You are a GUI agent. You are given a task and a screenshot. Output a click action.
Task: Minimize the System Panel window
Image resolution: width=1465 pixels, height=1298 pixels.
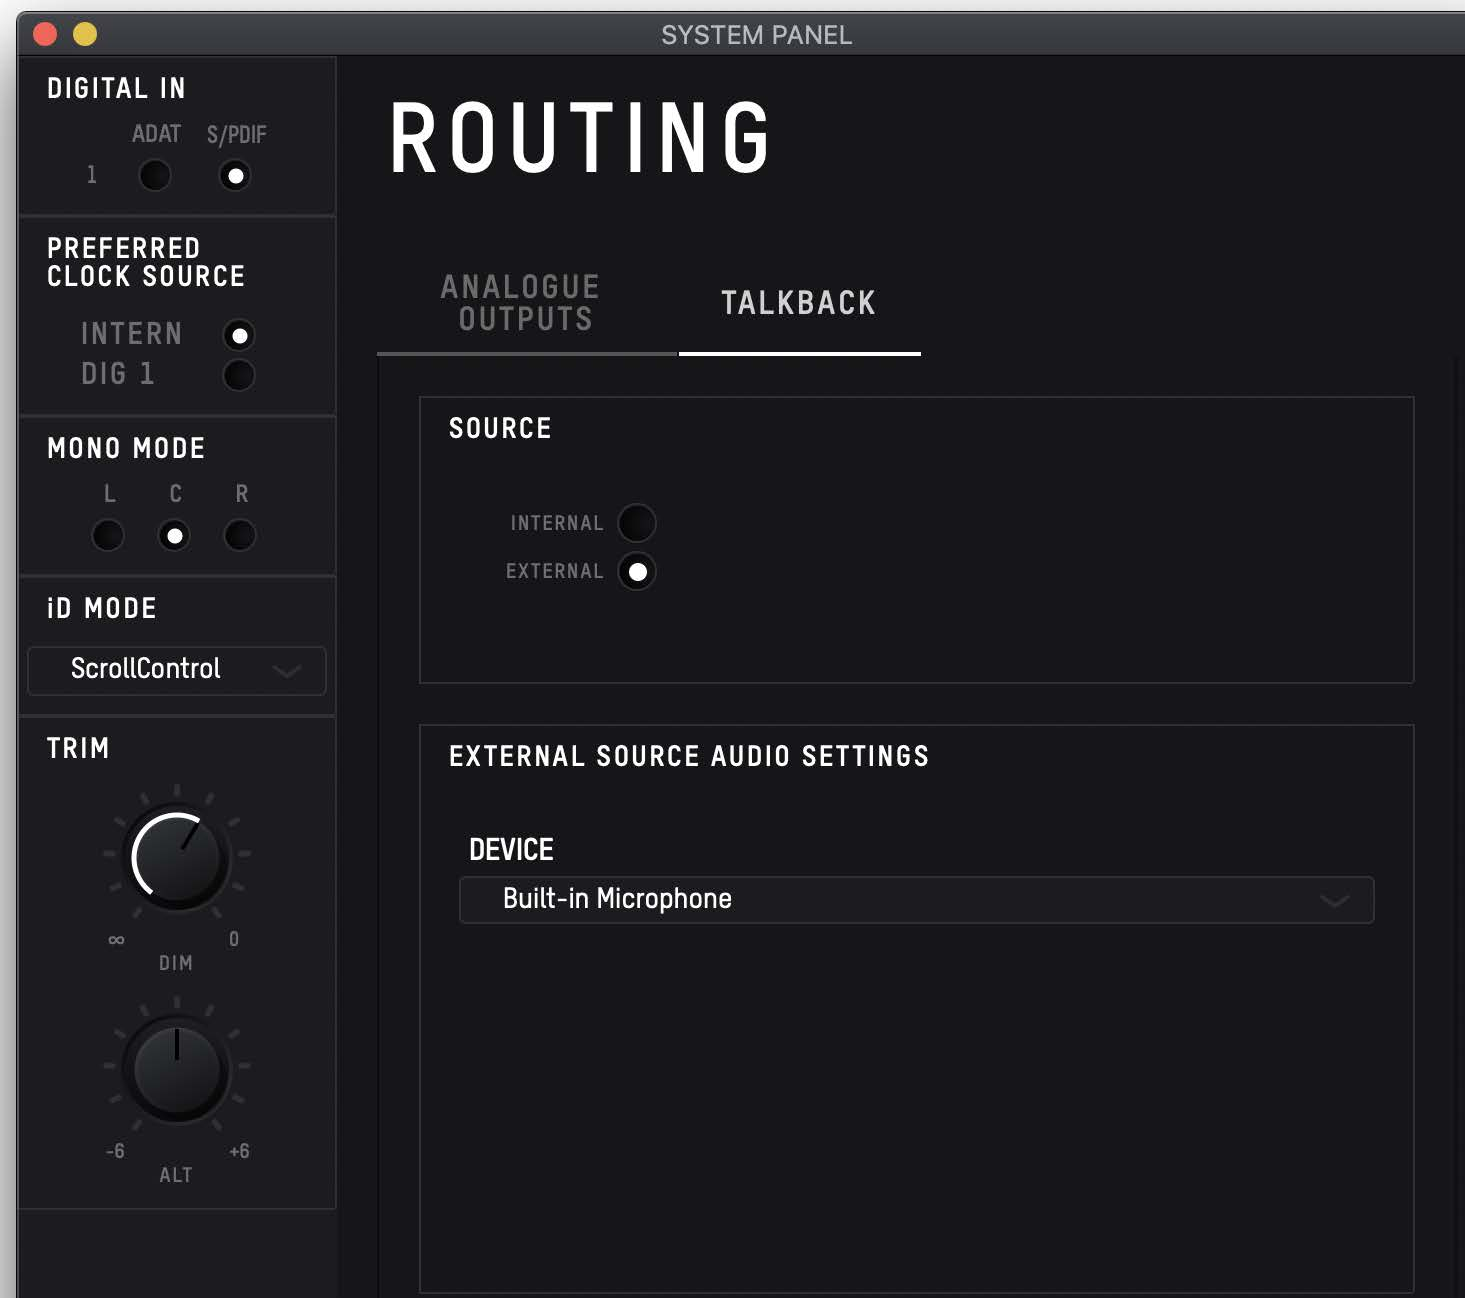(x=85, y=34)
